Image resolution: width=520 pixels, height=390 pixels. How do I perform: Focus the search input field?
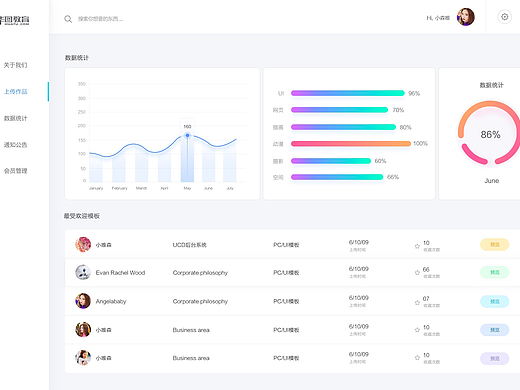(100, 19)
